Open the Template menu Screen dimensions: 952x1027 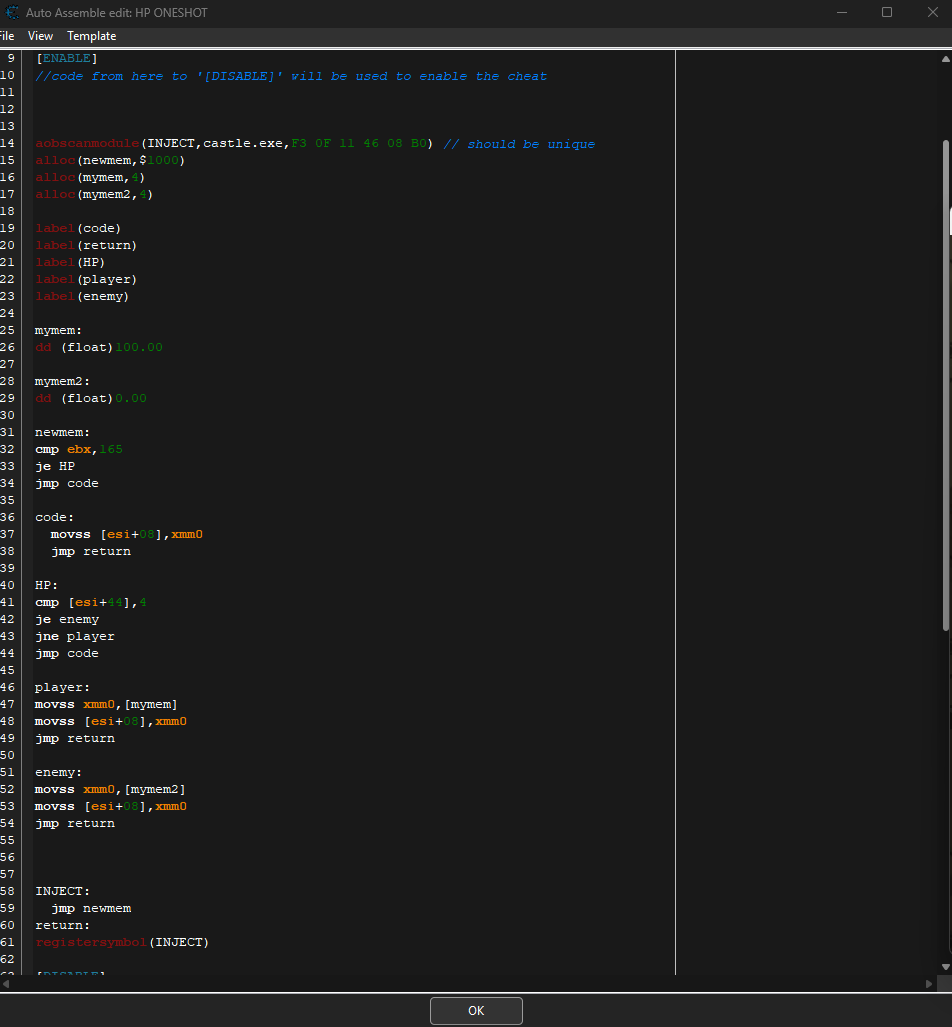click(x=91, y=36)
